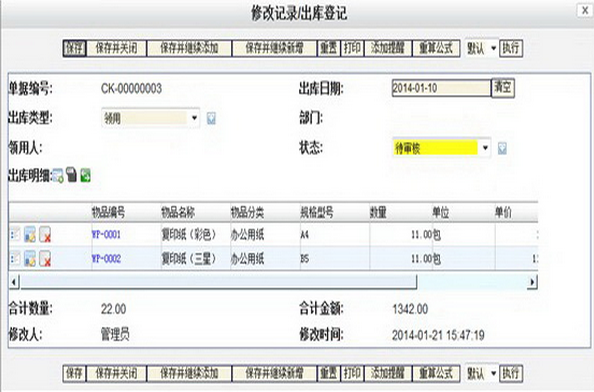Open the bottom 默认 dropdown
Image resolution: width=594 pixels, height=392 pixels.
[x=481, y=373]
